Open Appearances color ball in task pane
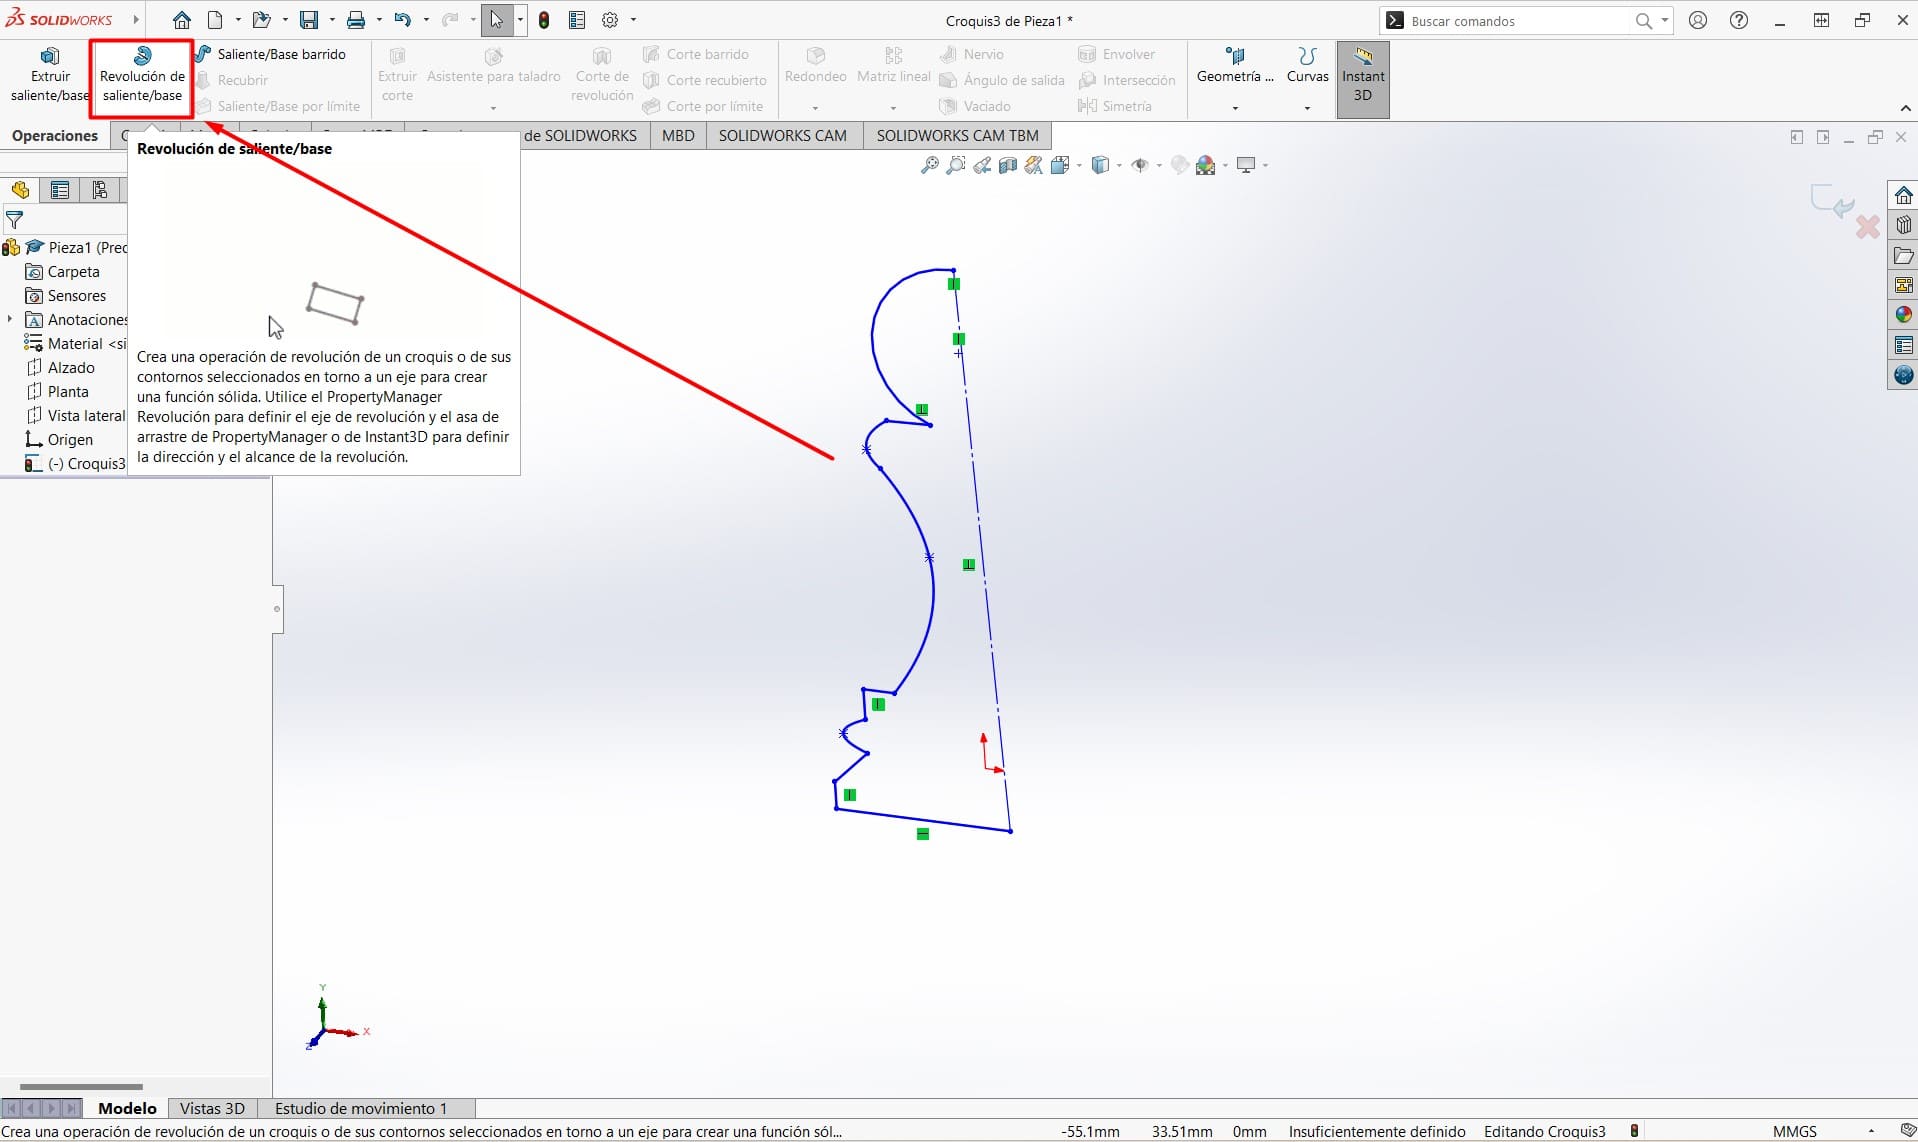1918x1142 pixels. pos(1903,314)
